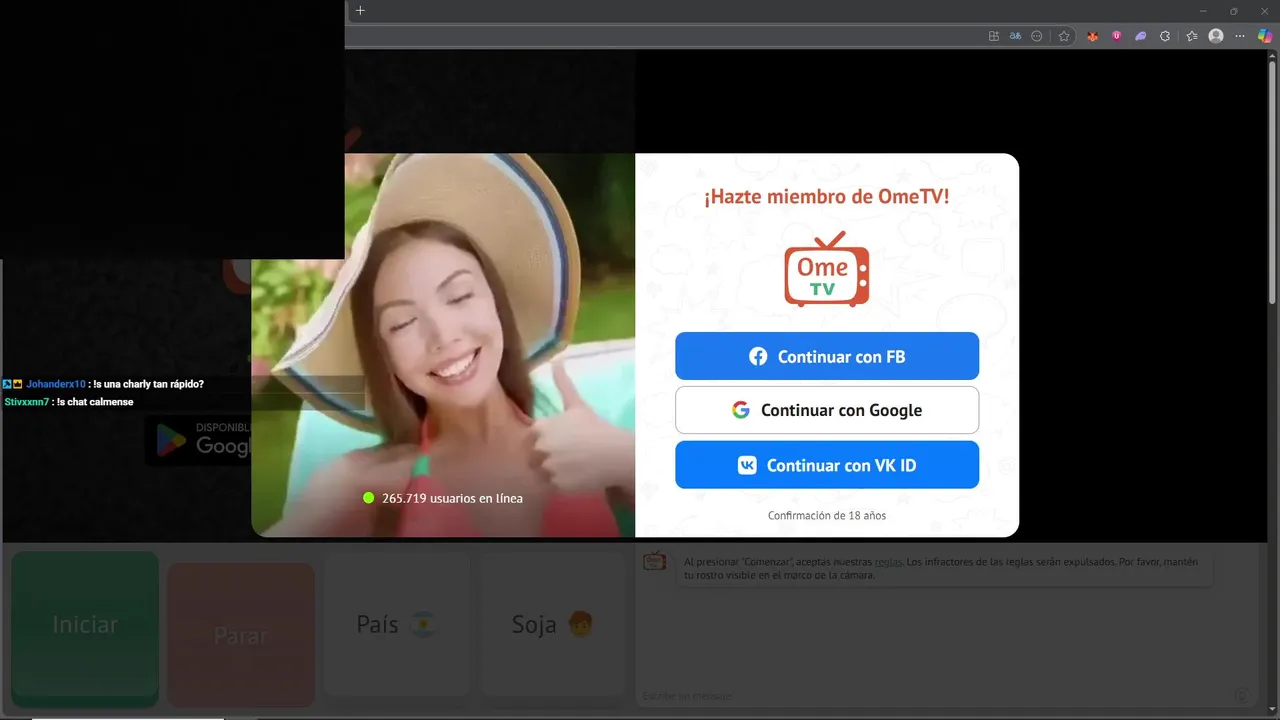Open the emoji picker in message box

pos(1240,695)
